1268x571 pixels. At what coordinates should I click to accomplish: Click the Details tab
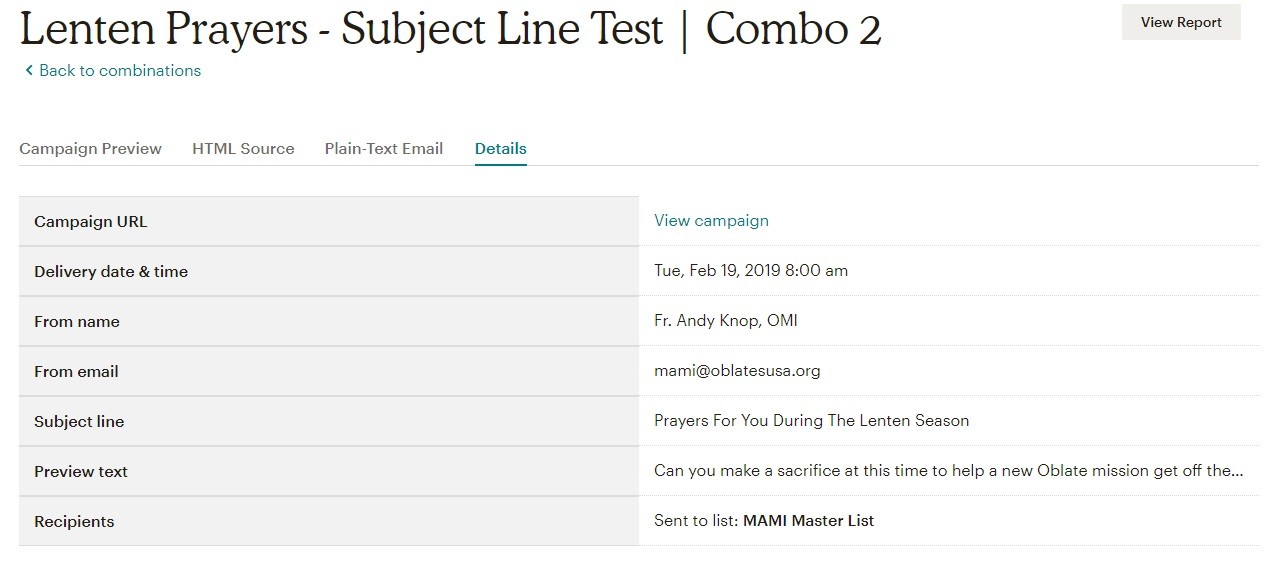(500, 149)
